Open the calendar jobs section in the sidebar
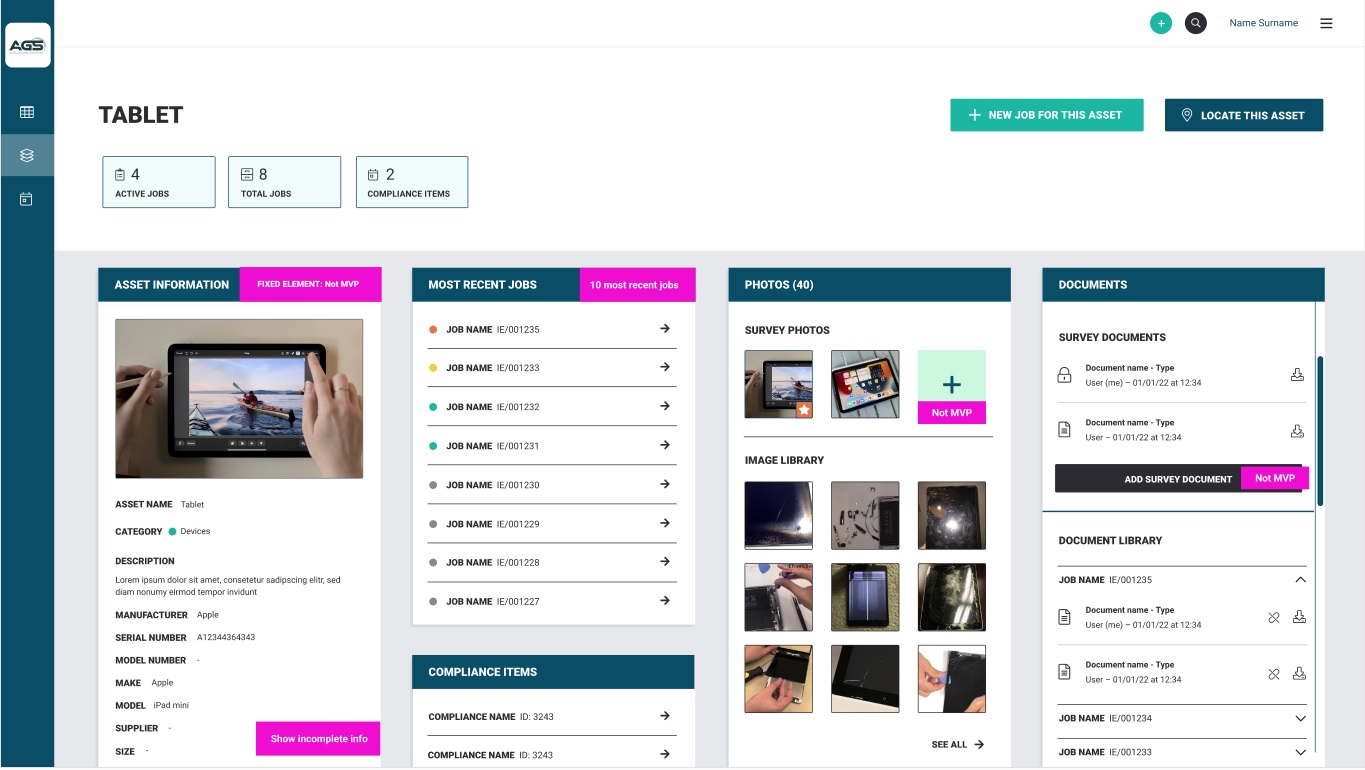1365x770 pixels. point(27,197)
